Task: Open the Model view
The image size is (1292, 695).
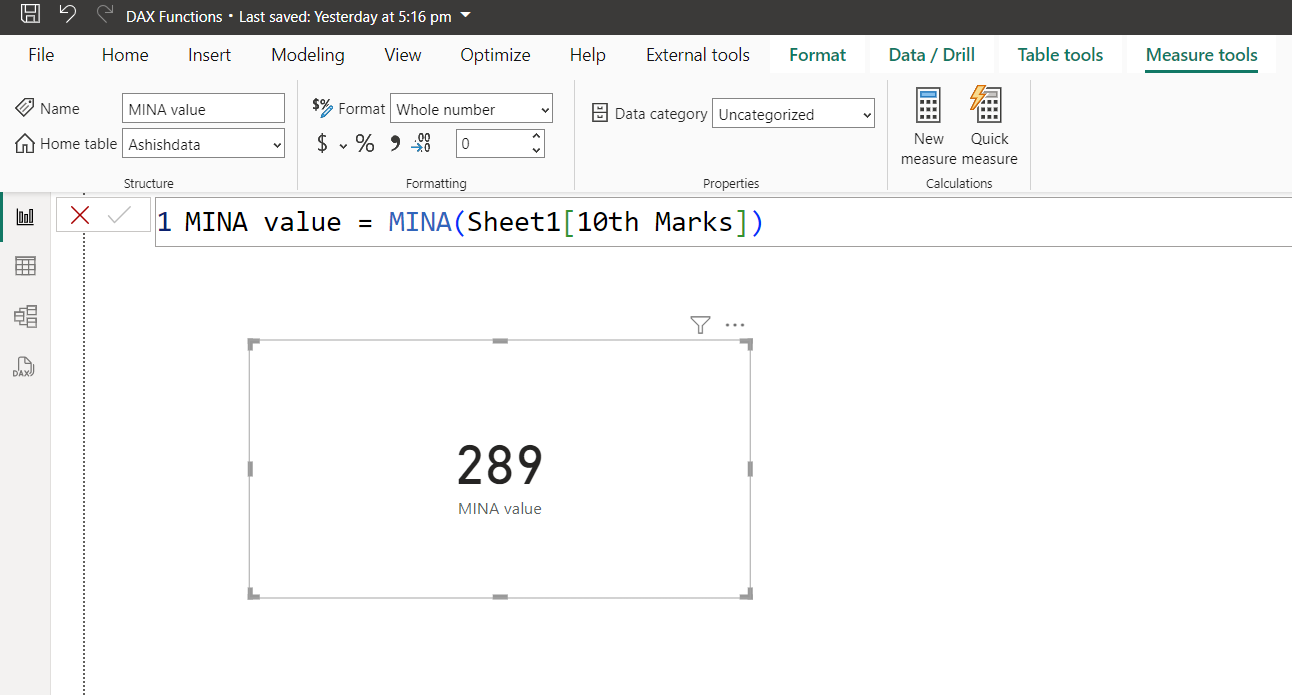Action: pos(24,316)
